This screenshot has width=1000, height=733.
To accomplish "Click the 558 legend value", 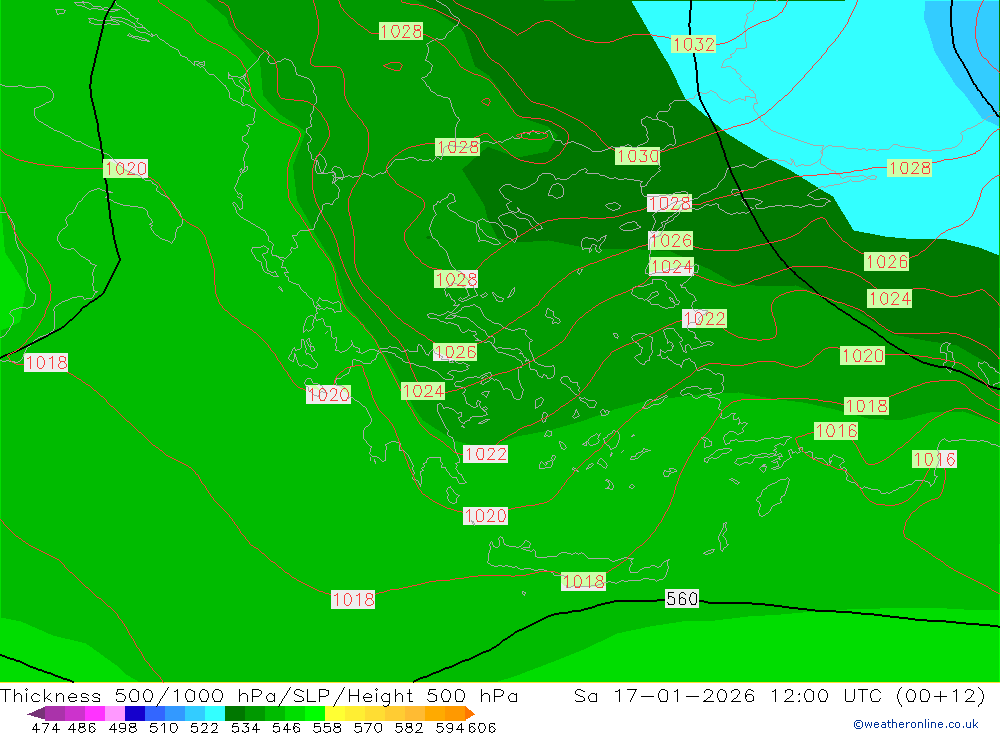I will point(327,727).
